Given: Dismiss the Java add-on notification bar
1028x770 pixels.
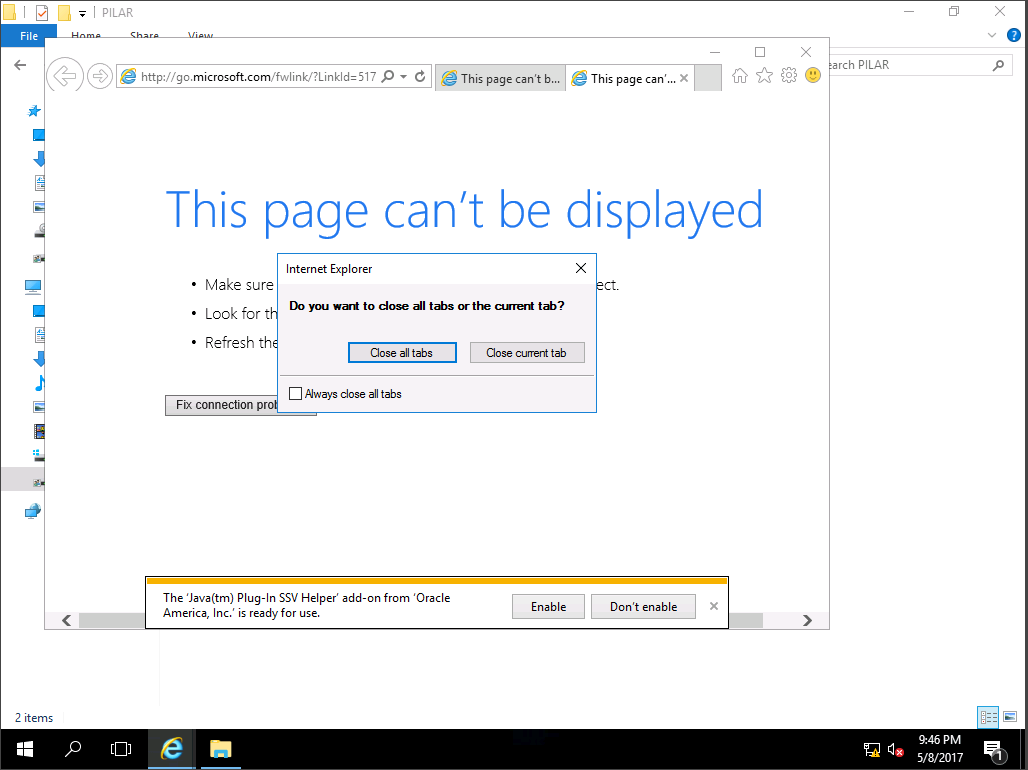Looking at the screenshot, I should pyautogui.click(x=714, y=606).
